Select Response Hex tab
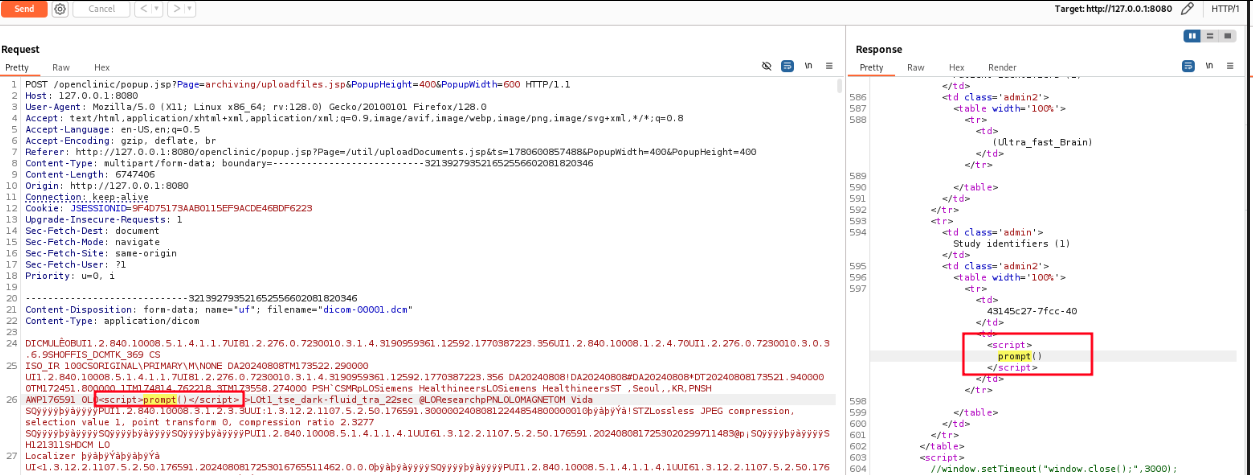 (957, 67)
